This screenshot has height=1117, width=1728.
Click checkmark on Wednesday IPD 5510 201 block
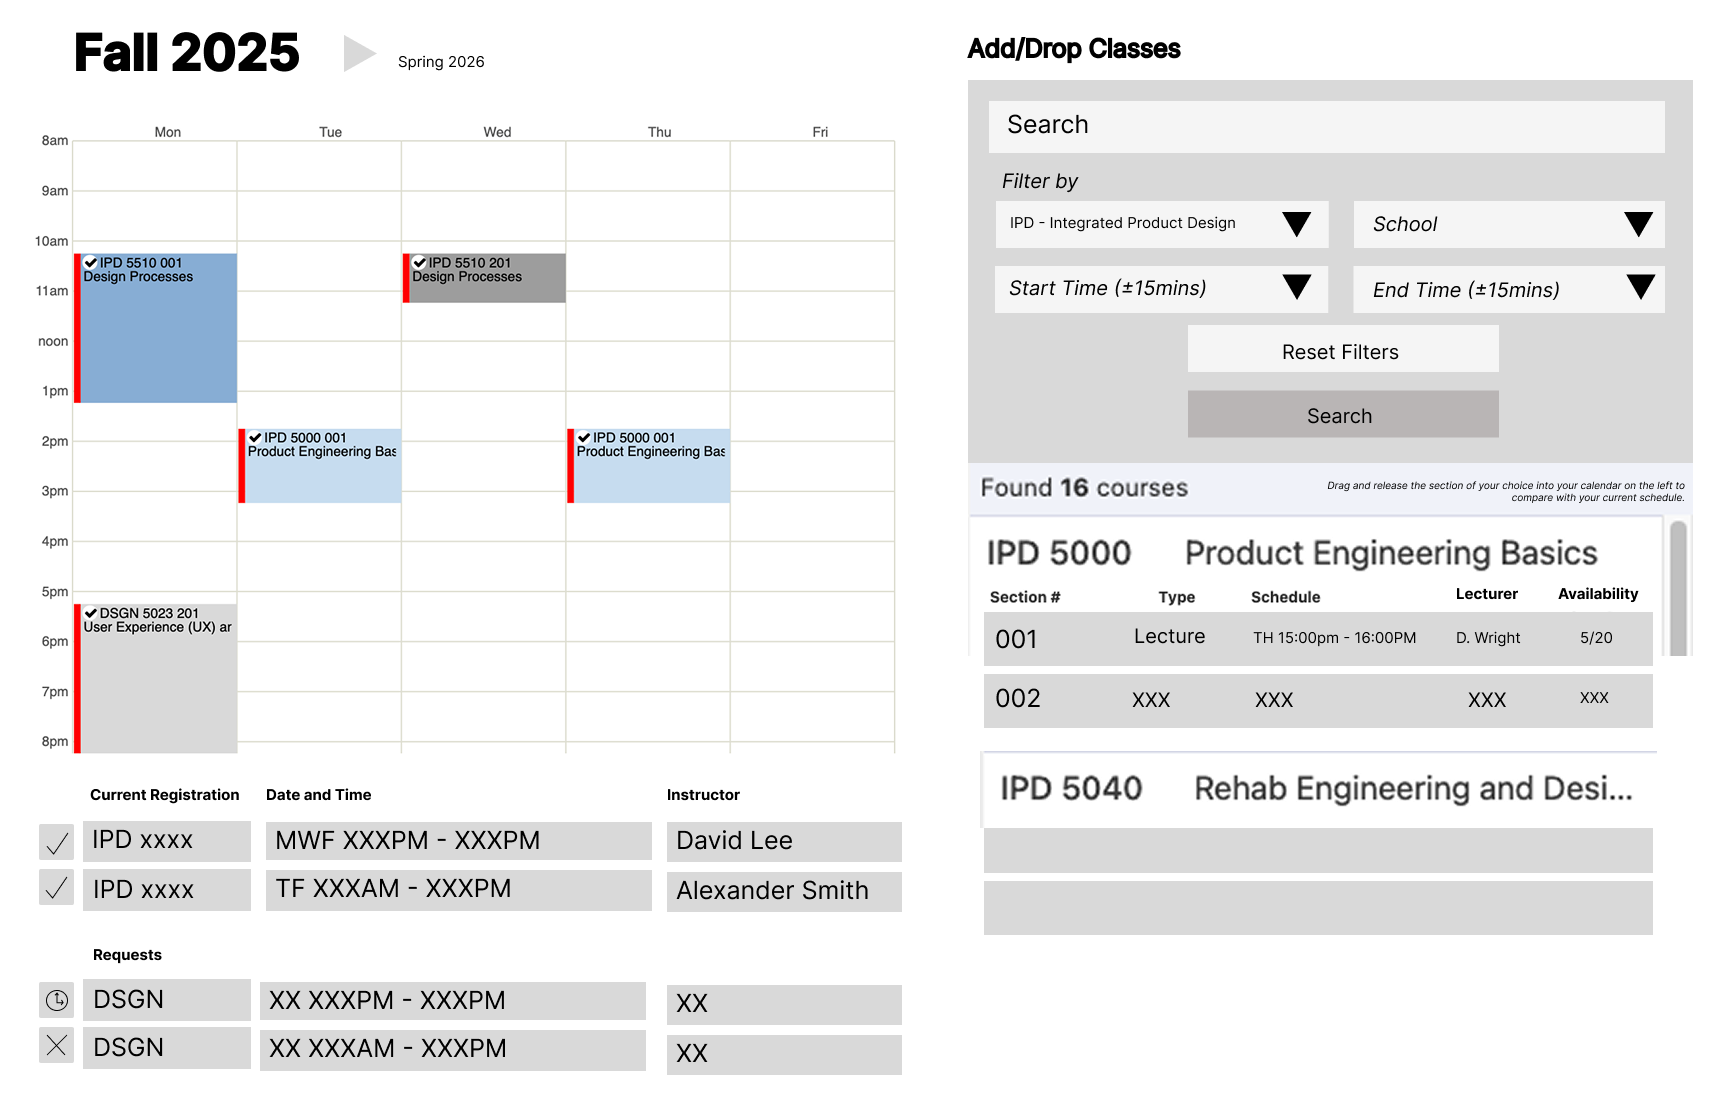point(420,263)
